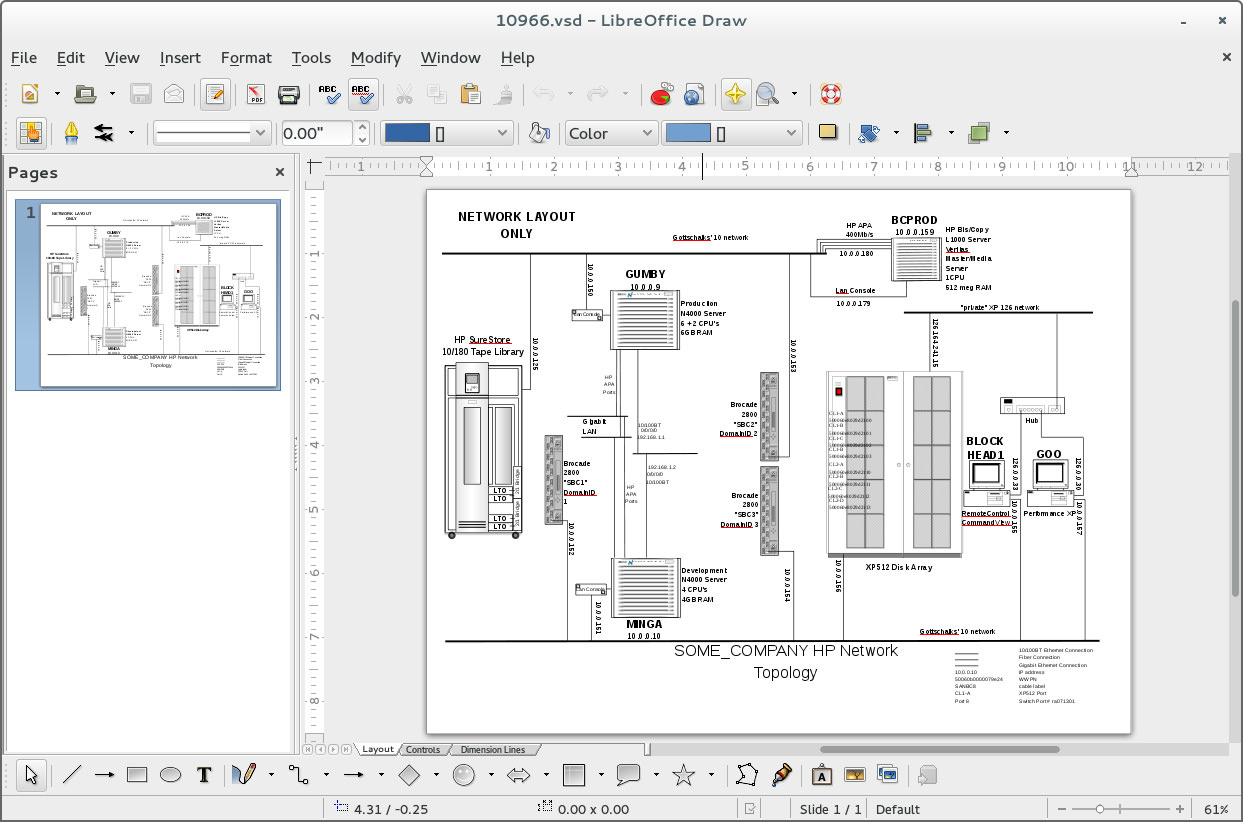This screenshot has height=822, width=1243.
Task: Select the Ellipse tool
Action: pos(170,774)
